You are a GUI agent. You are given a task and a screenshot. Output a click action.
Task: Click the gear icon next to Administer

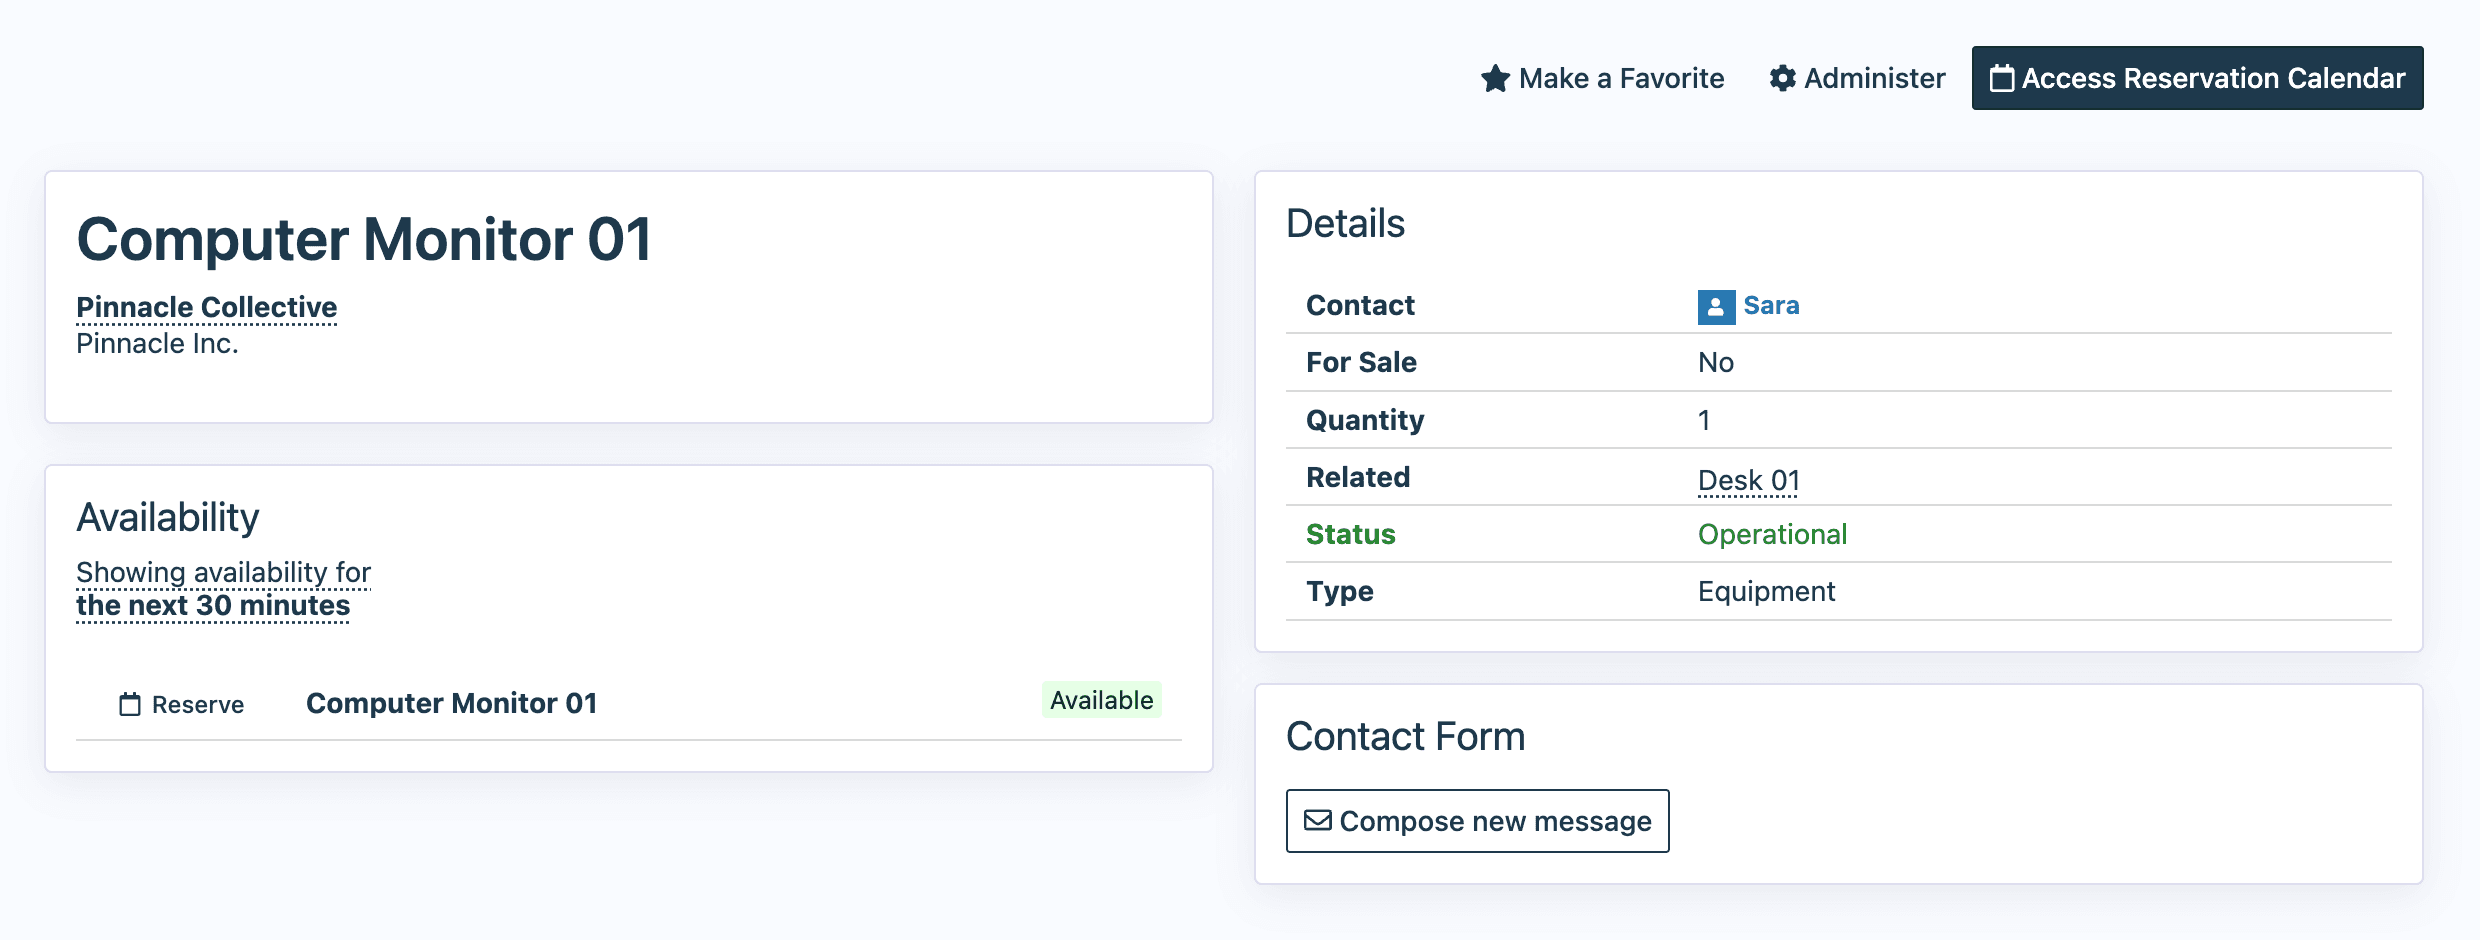point(1782,78)
